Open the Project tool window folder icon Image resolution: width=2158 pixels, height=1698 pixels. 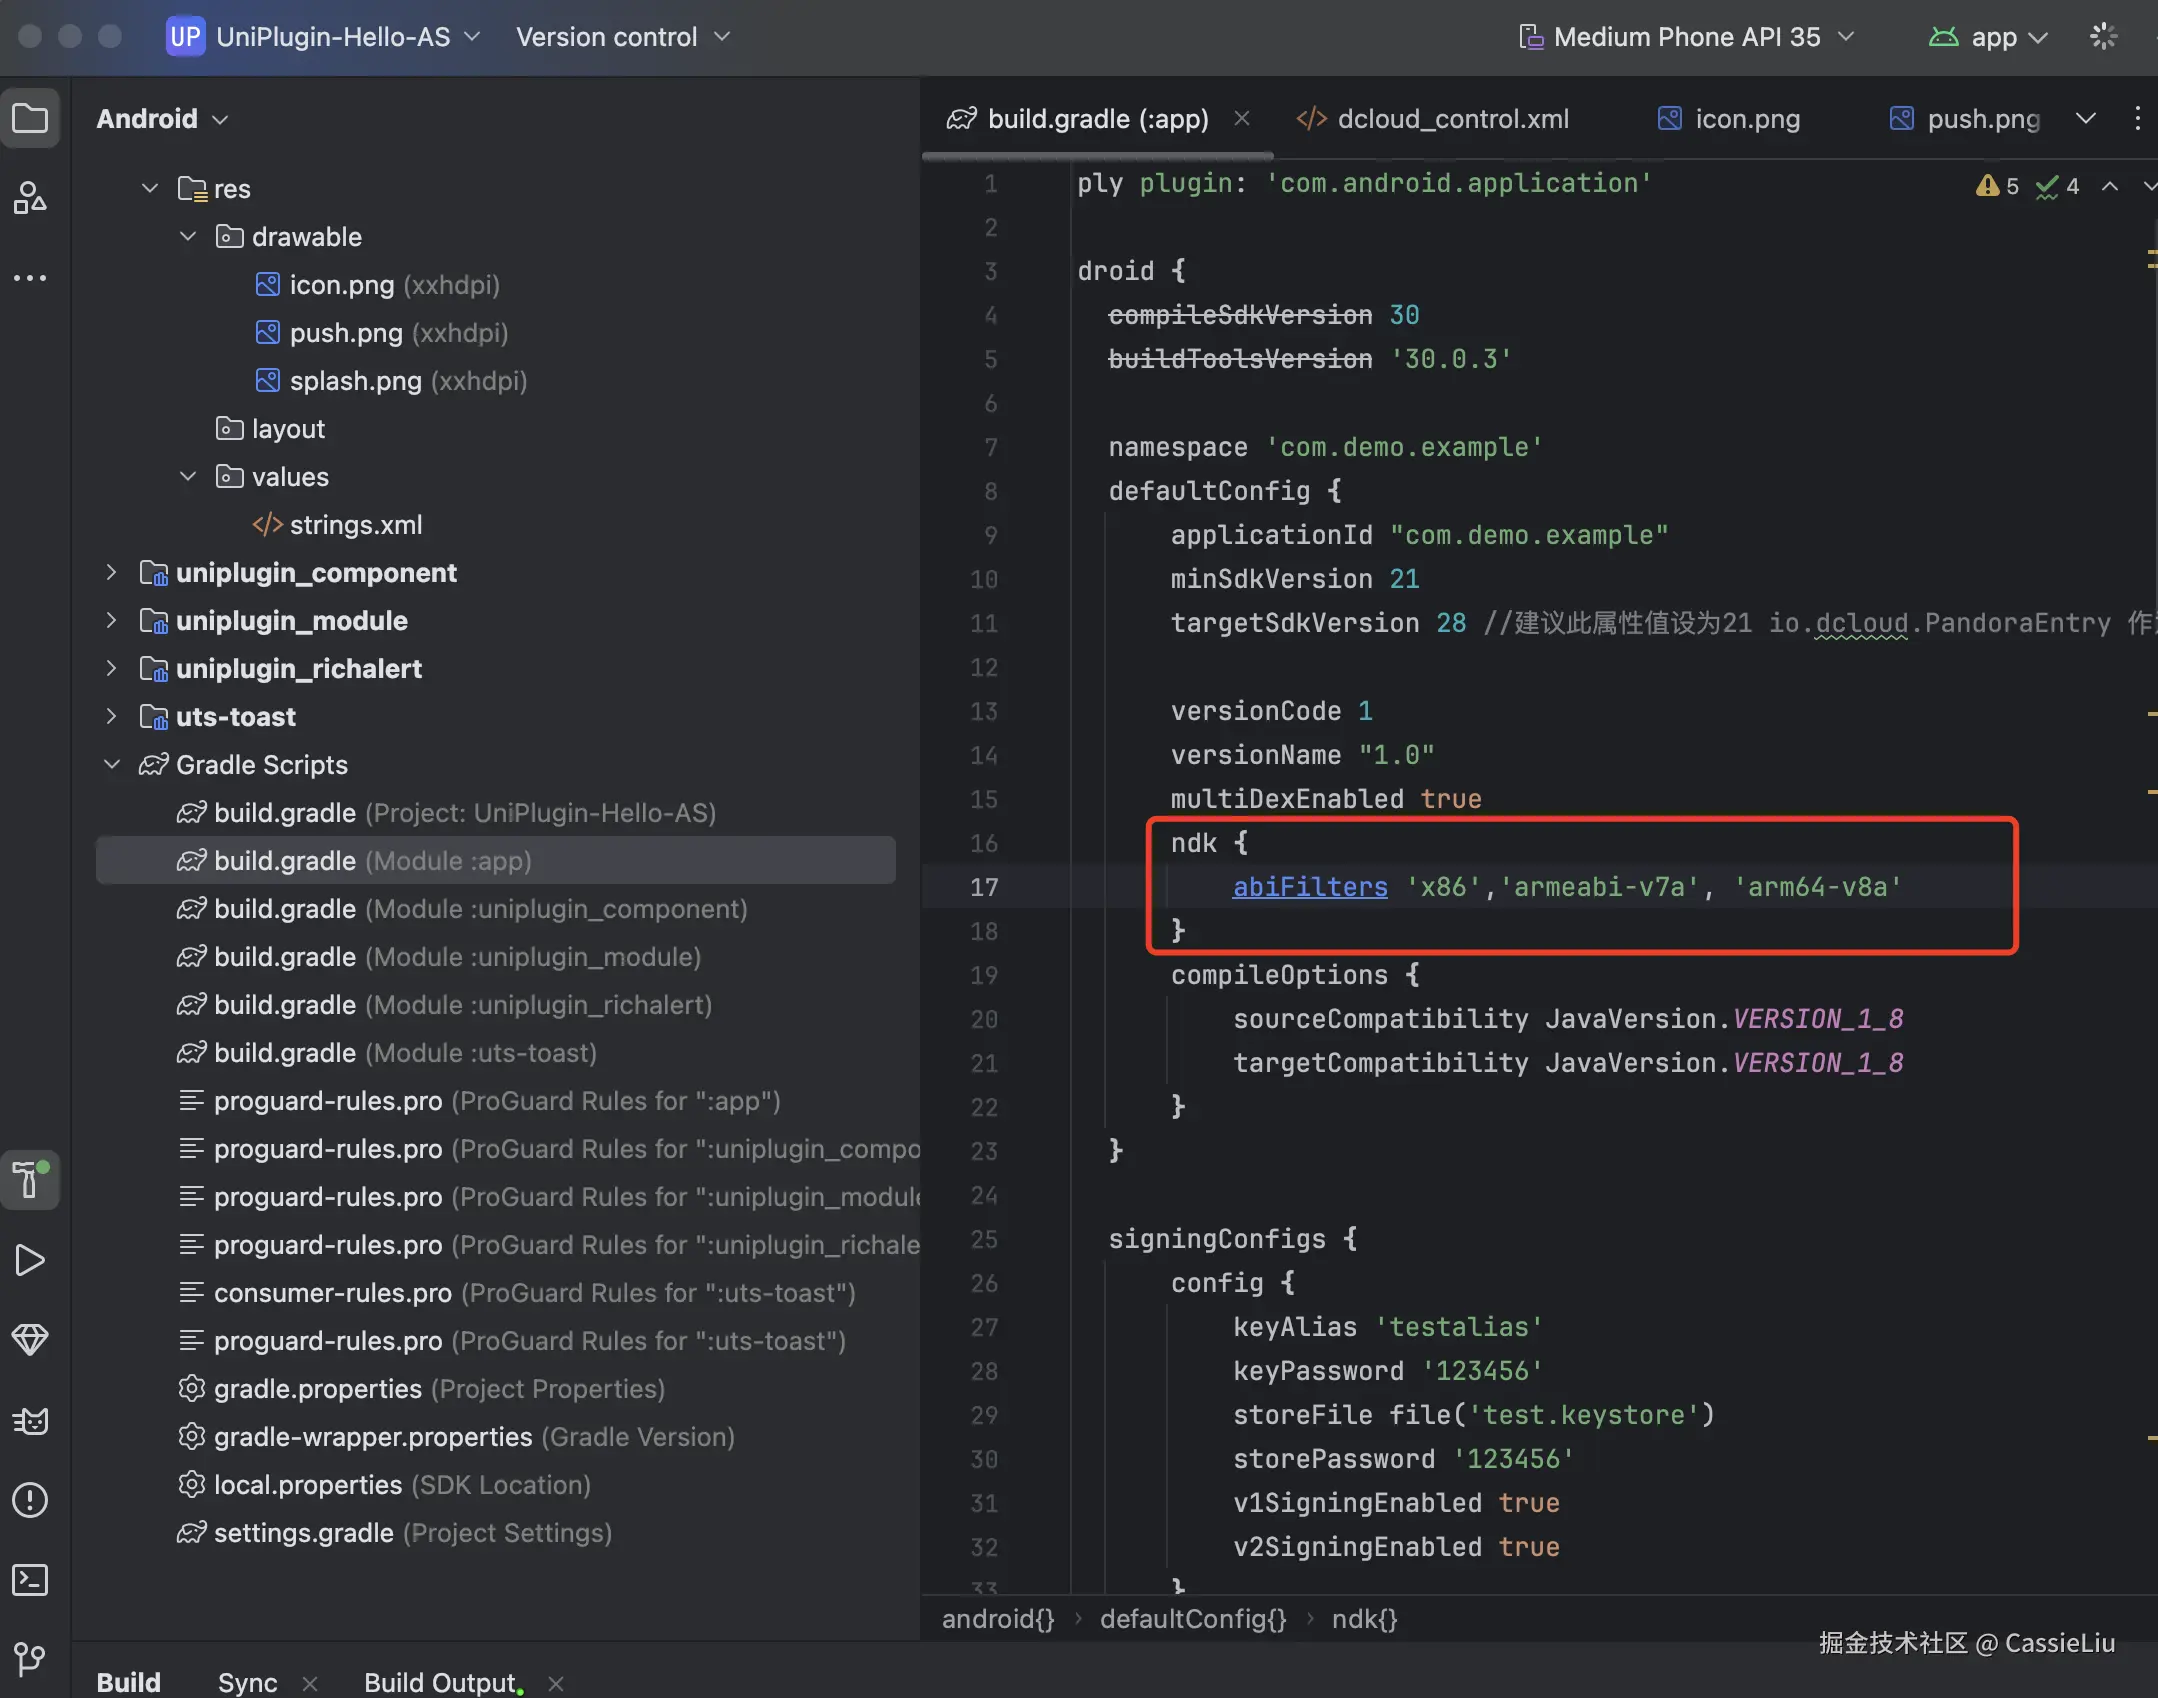(x=30, y=119)
